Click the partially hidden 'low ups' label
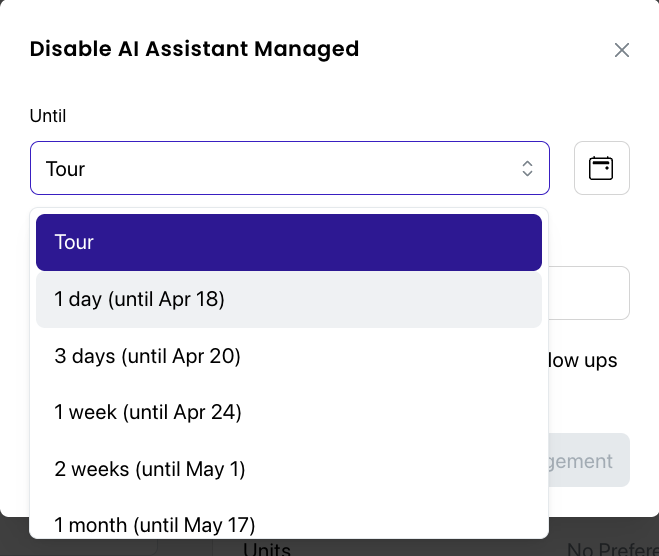Screen dimensions: 659x556 [x=583, y=361]
